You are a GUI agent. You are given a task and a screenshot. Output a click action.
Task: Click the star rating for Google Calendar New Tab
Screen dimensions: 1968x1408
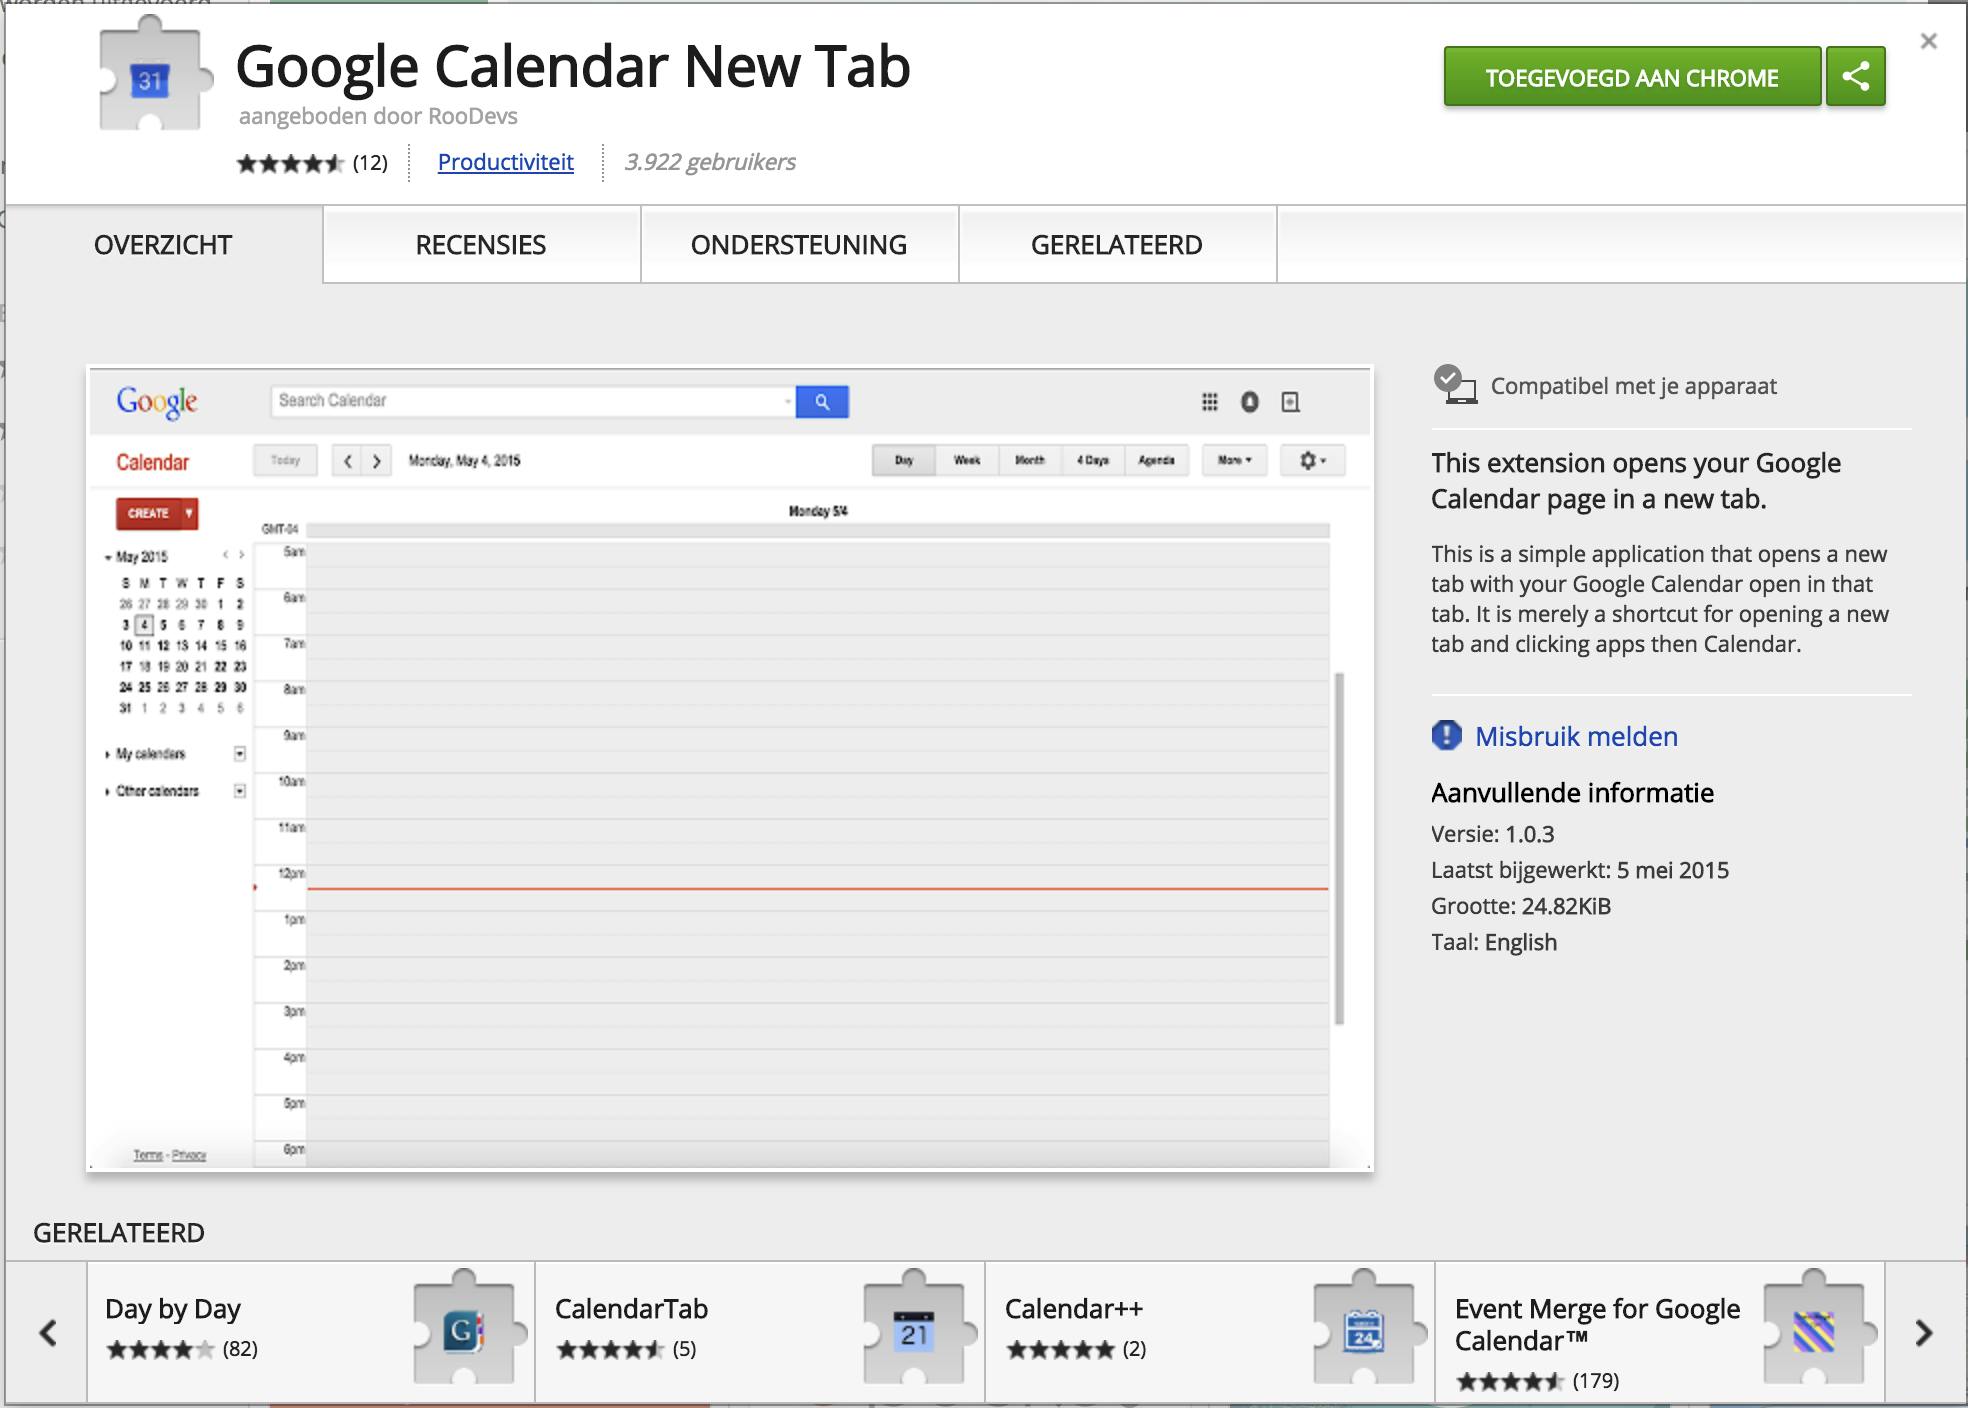point(290,163)
